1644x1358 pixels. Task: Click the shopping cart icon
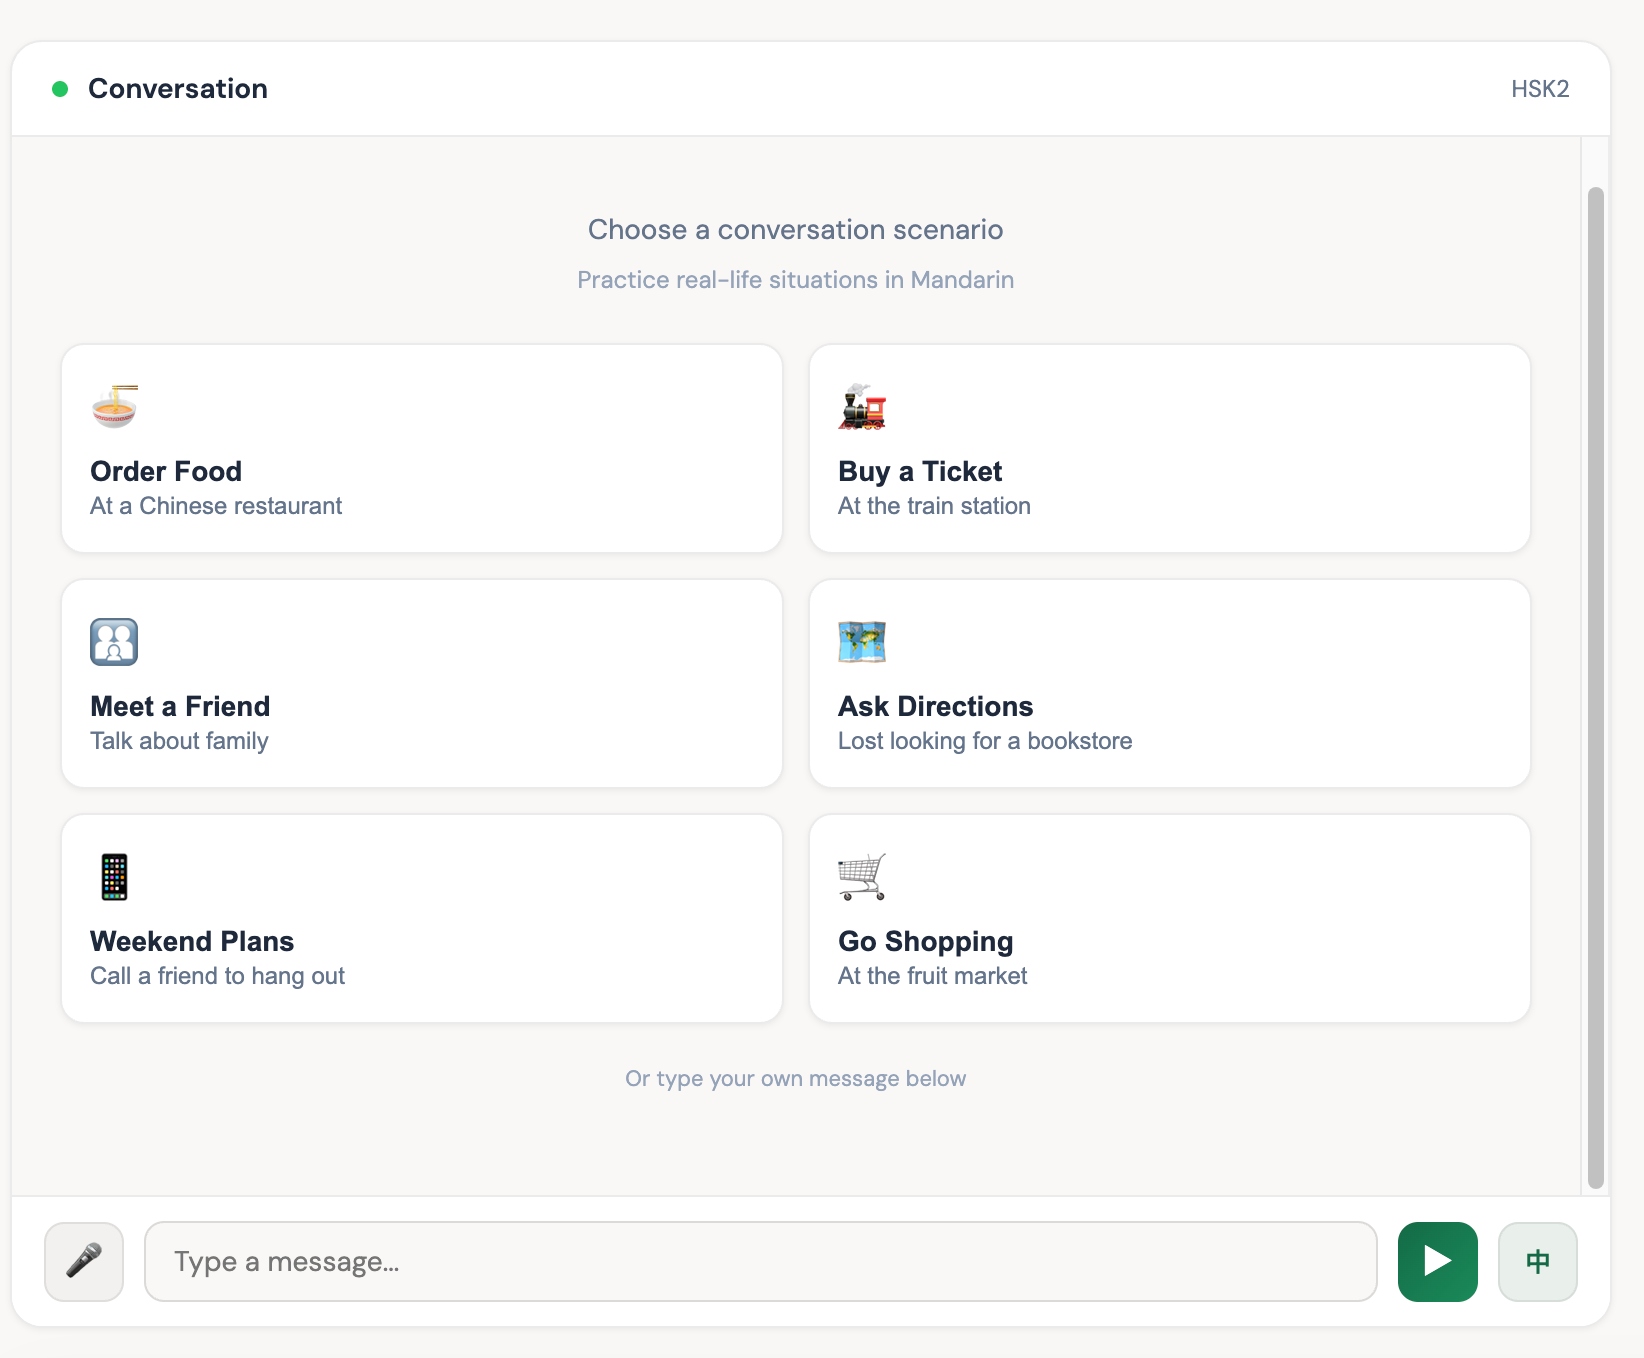(862, 877)
